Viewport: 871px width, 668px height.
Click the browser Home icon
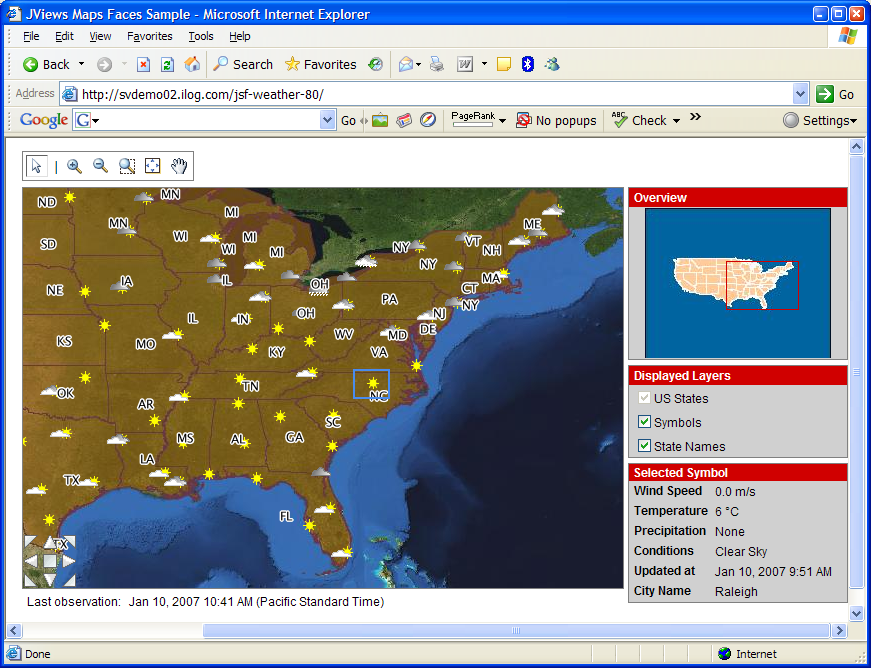click(192, 64)
